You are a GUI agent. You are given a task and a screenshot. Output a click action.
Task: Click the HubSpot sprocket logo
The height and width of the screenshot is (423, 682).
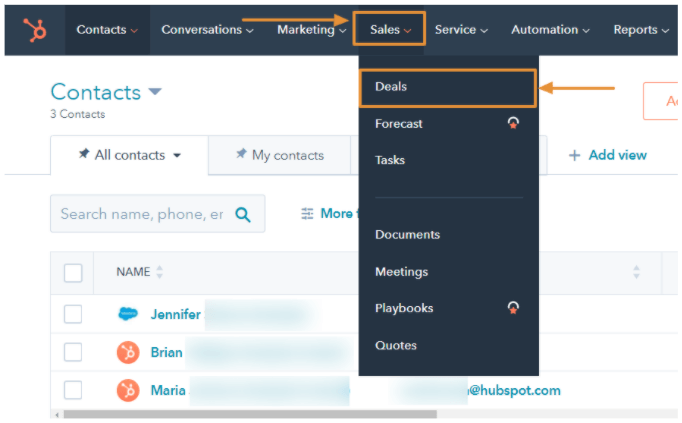coord(35,30)
